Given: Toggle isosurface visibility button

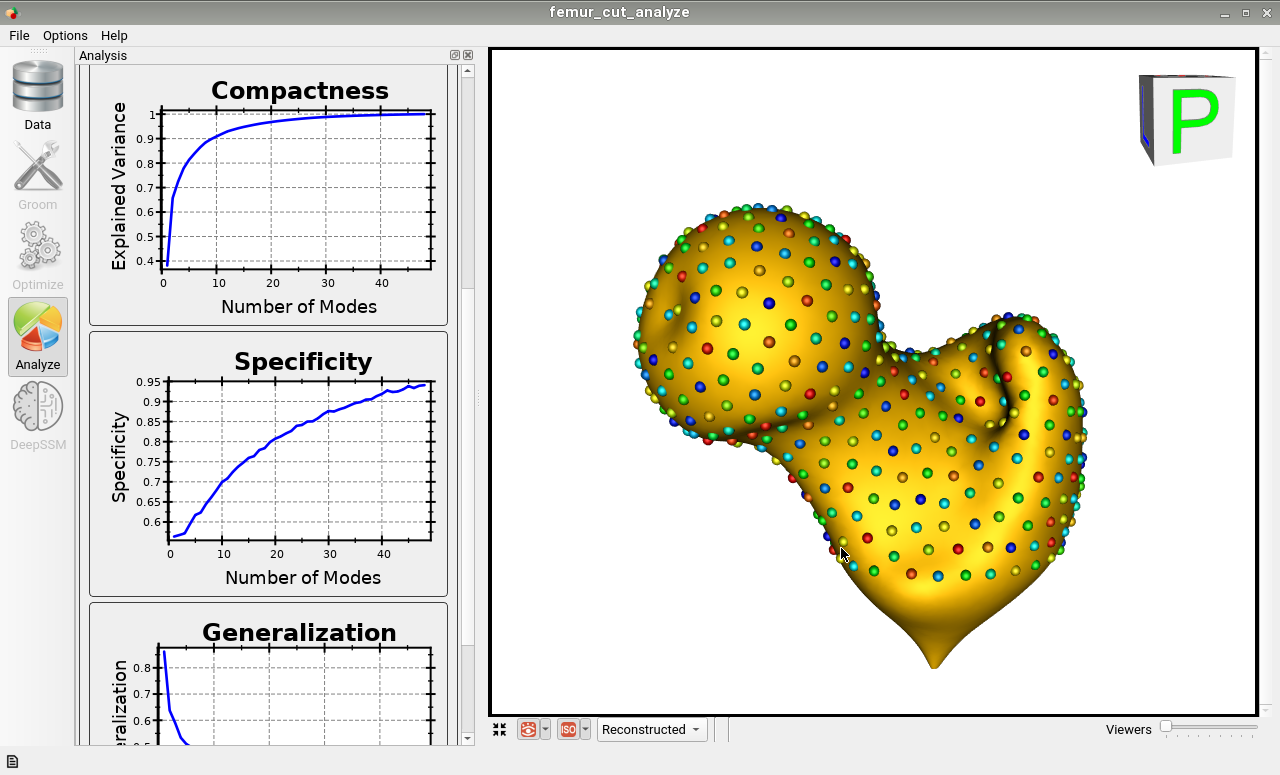Looking at the screenshot, I should [x=568, y=730].
